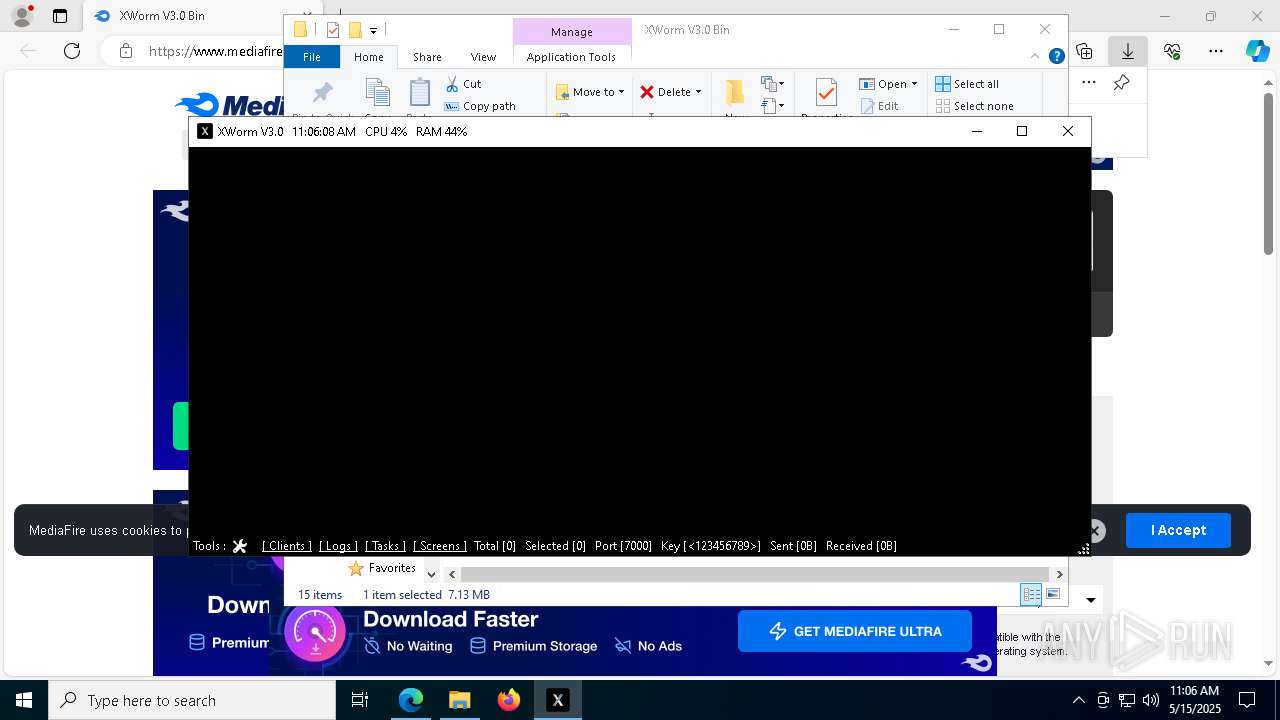
Task: Click the Sent [0B] status entry
Action: click(x=793, y=546)
